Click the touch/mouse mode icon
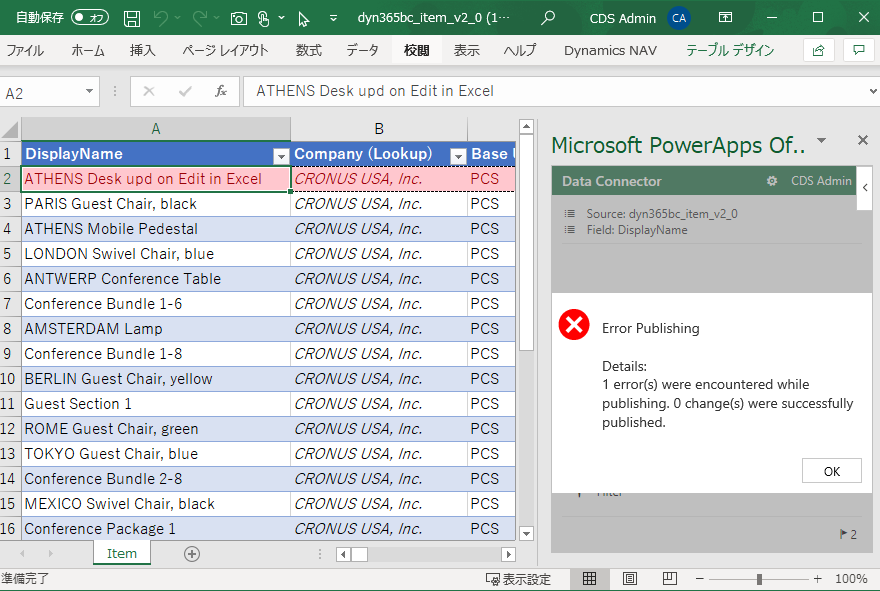The height and width of the screenshot is (591, 880). (264, 18)
